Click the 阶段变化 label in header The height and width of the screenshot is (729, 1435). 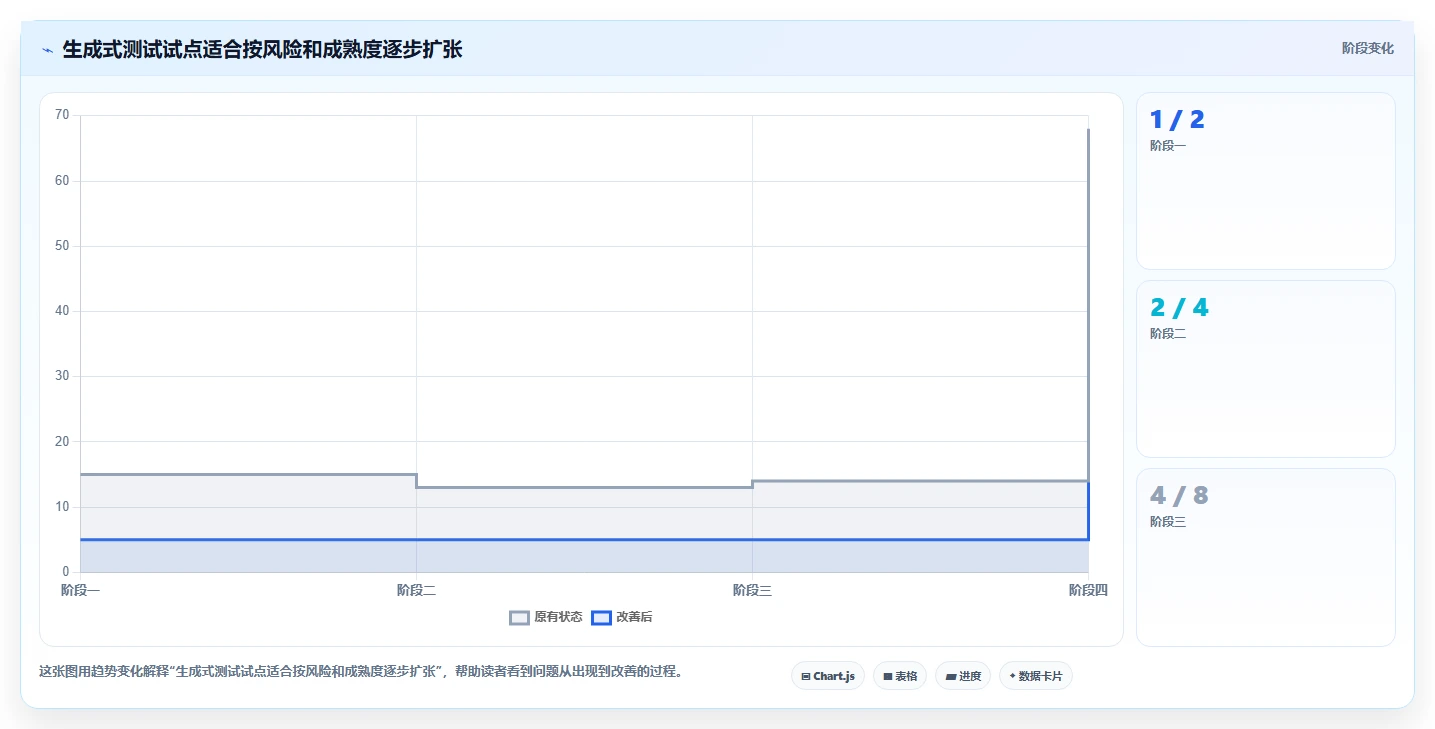click(1368, 48)
